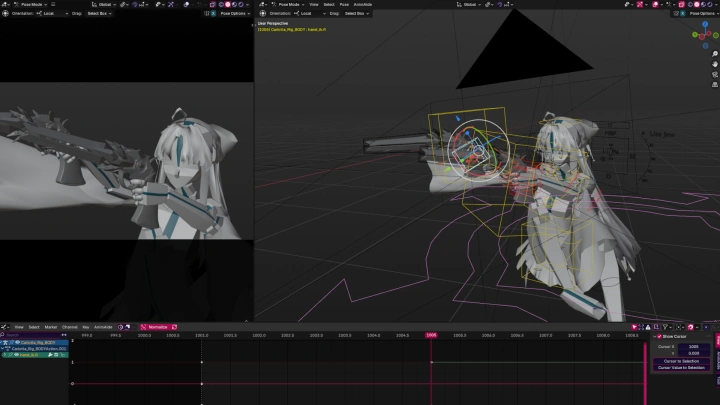Toggle visibility eye of Carlotta_Rig_BODY channel
720x405 pixels.
(17, 343)
